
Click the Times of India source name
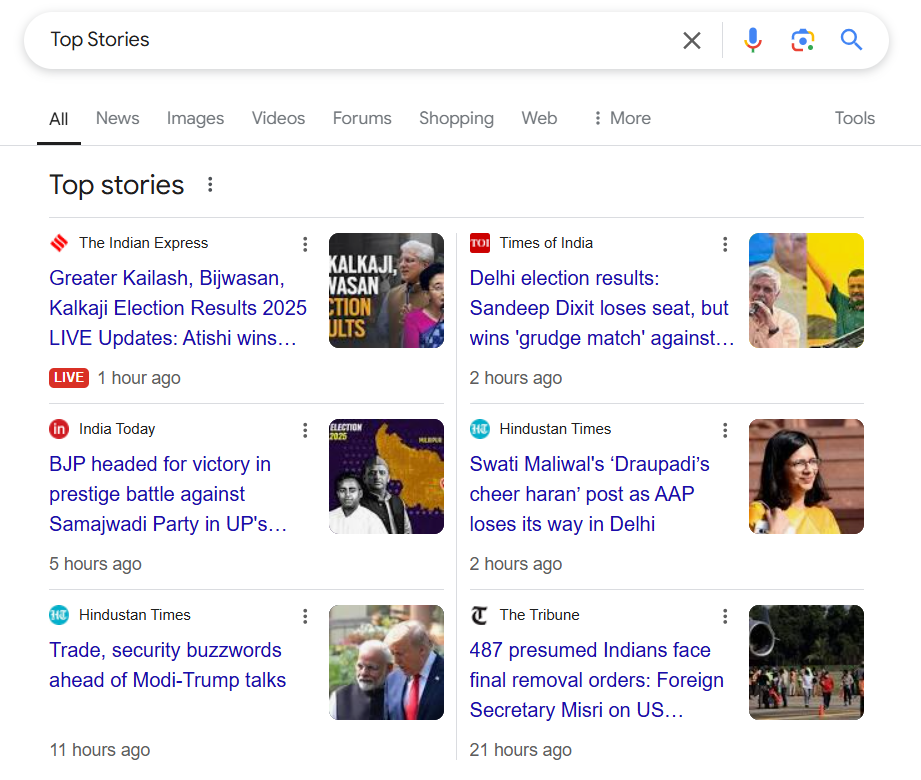tap(546, 243)
